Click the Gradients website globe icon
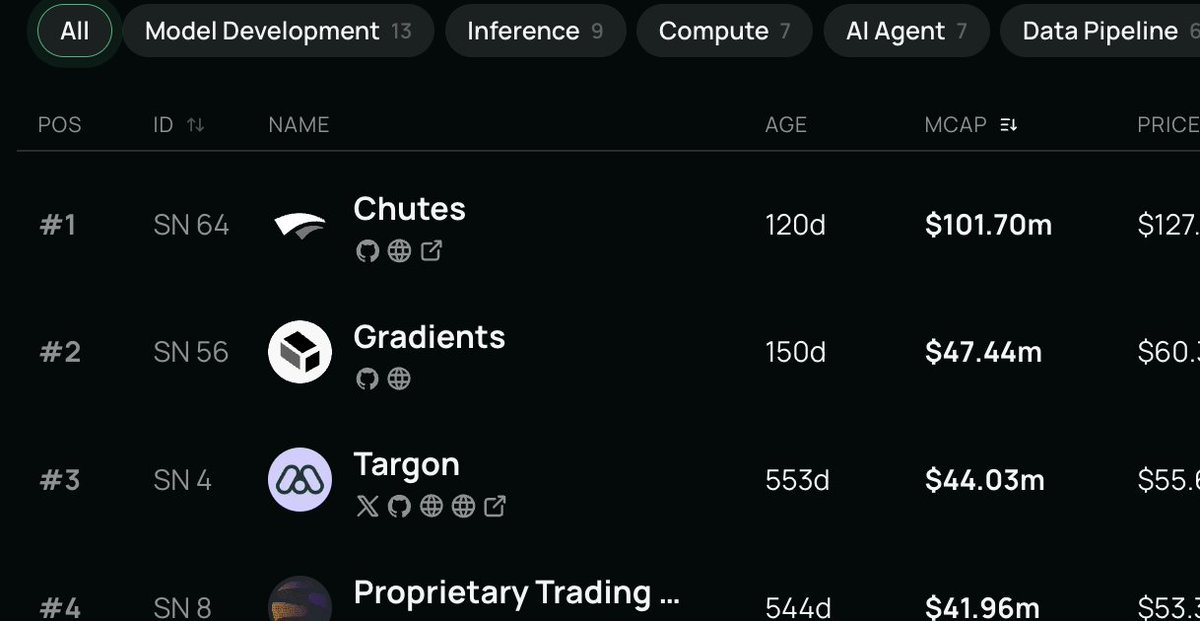1200x621 pixels. pyautogui.click(x=398, y=378)
